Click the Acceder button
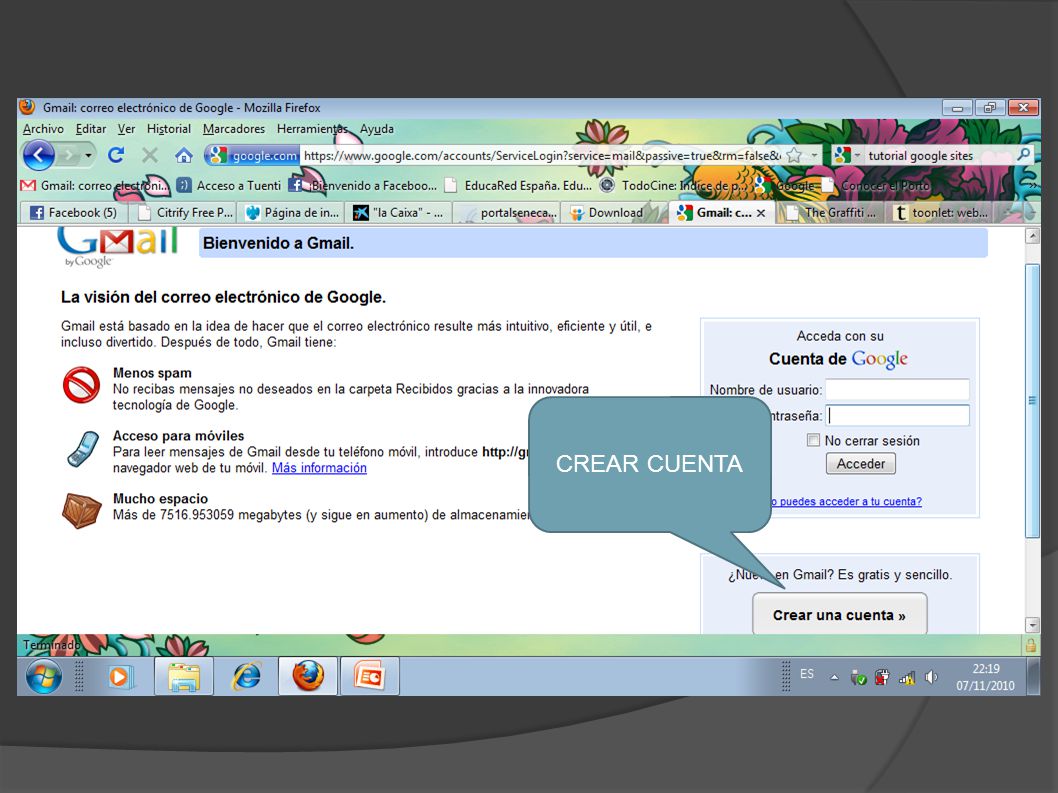The width and height of the screenshot is (1058, 793). point(861,464)
